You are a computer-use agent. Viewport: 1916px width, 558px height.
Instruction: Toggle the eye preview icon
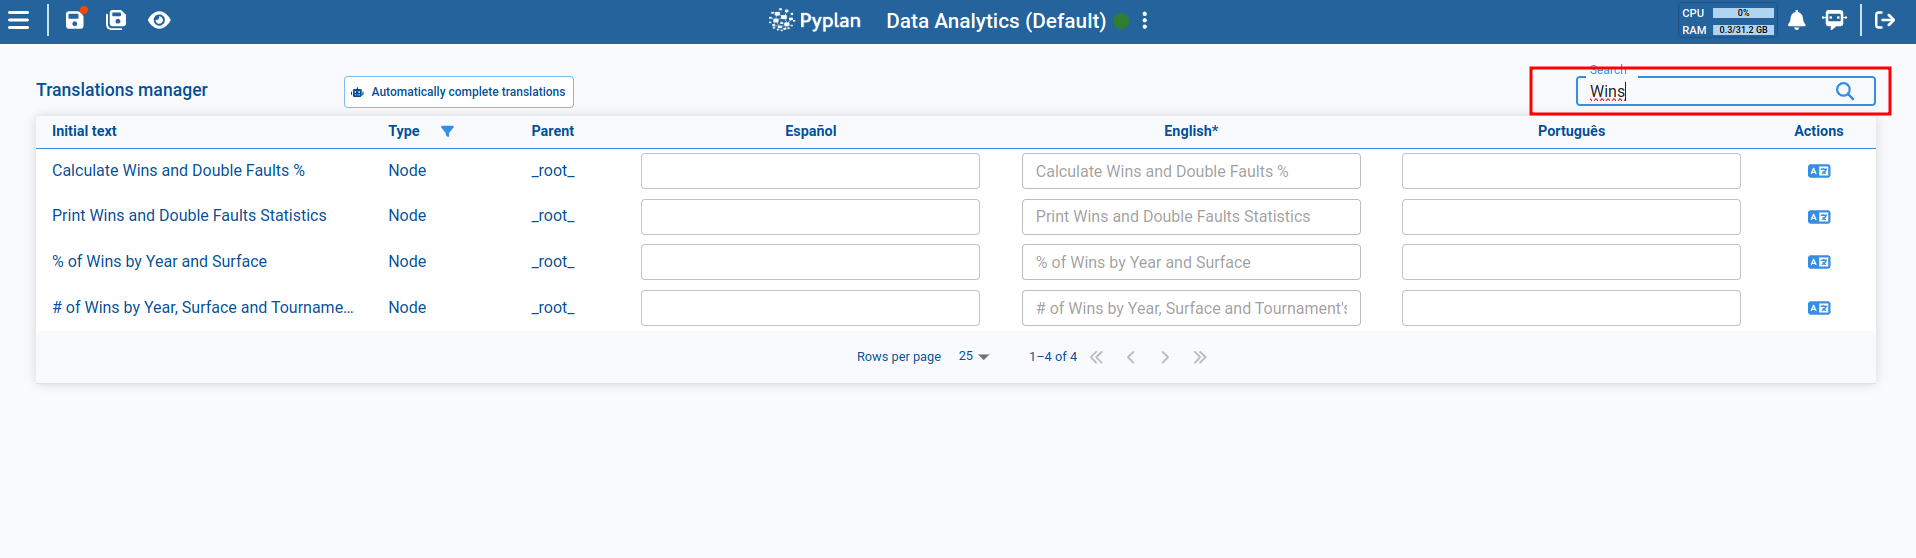159,20
